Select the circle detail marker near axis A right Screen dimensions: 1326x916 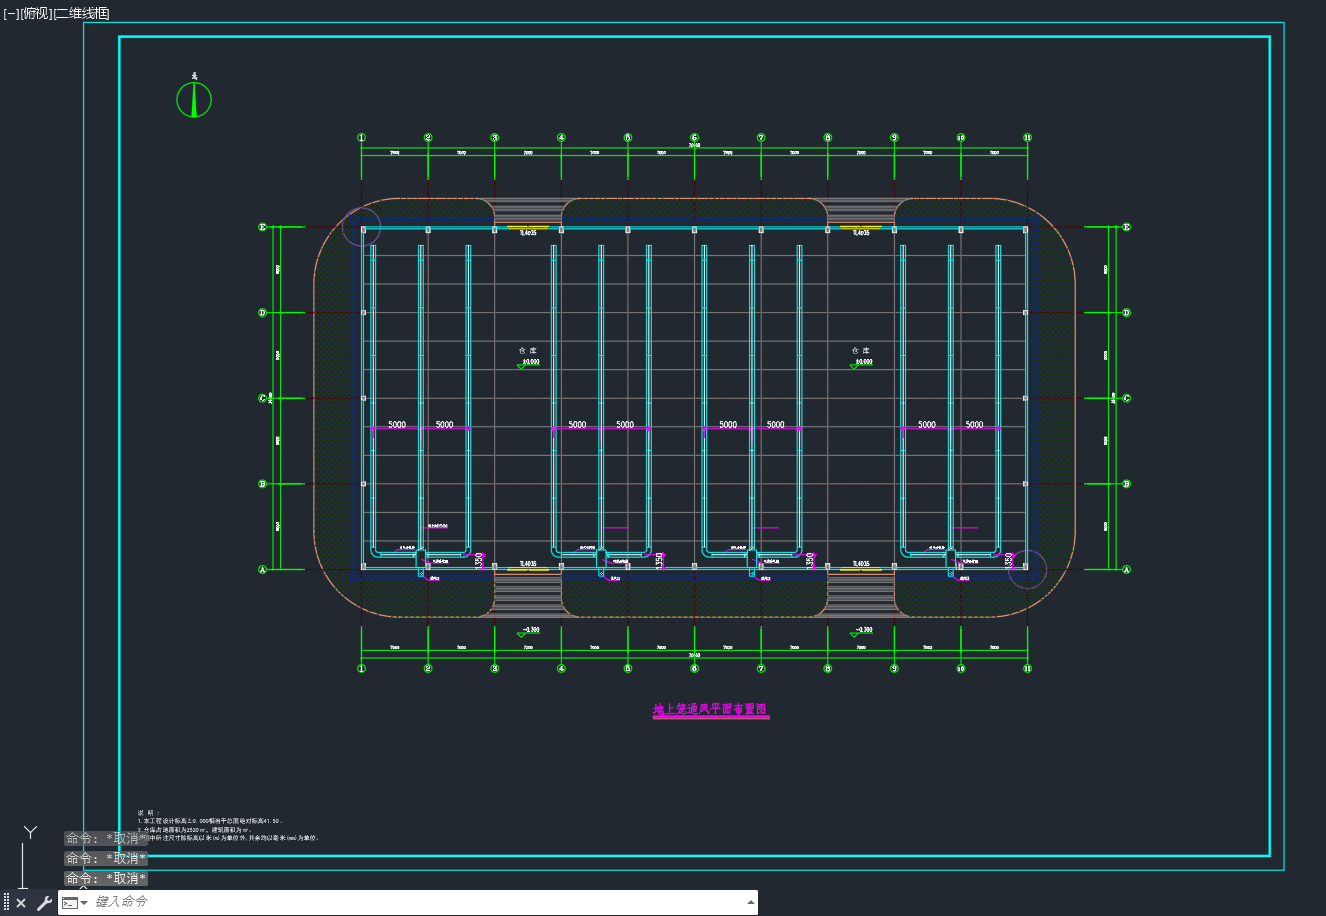1027,569
